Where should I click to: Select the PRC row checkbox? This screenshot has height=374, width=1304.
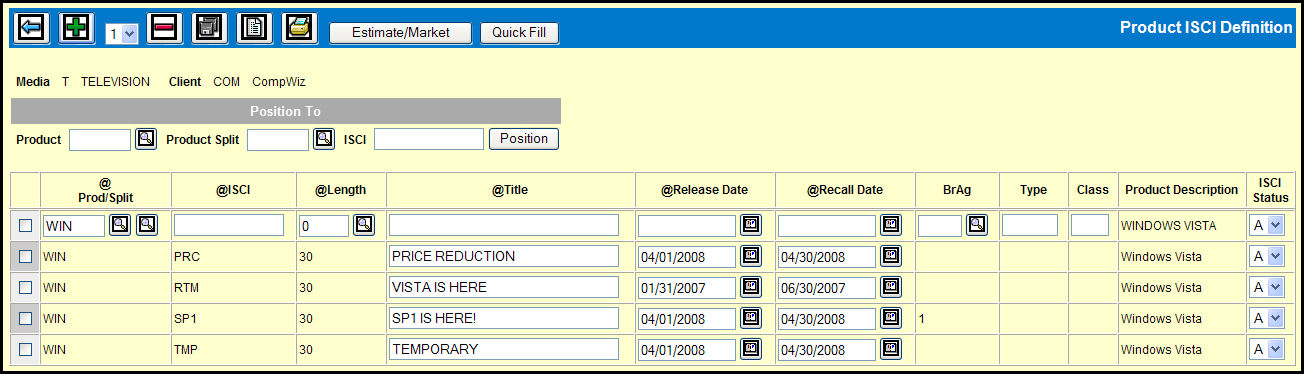click(26, 256)
